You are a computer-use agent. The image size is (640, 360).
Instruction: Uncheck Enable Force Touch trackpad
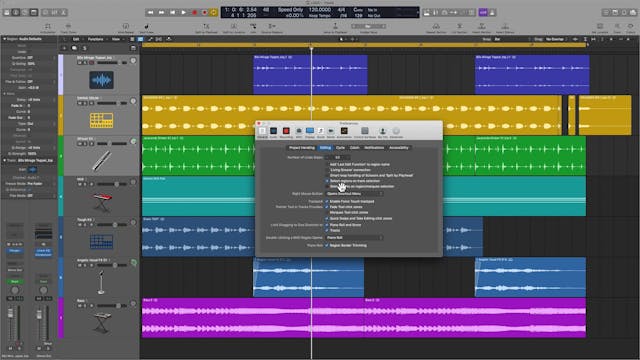pos(327,202)
